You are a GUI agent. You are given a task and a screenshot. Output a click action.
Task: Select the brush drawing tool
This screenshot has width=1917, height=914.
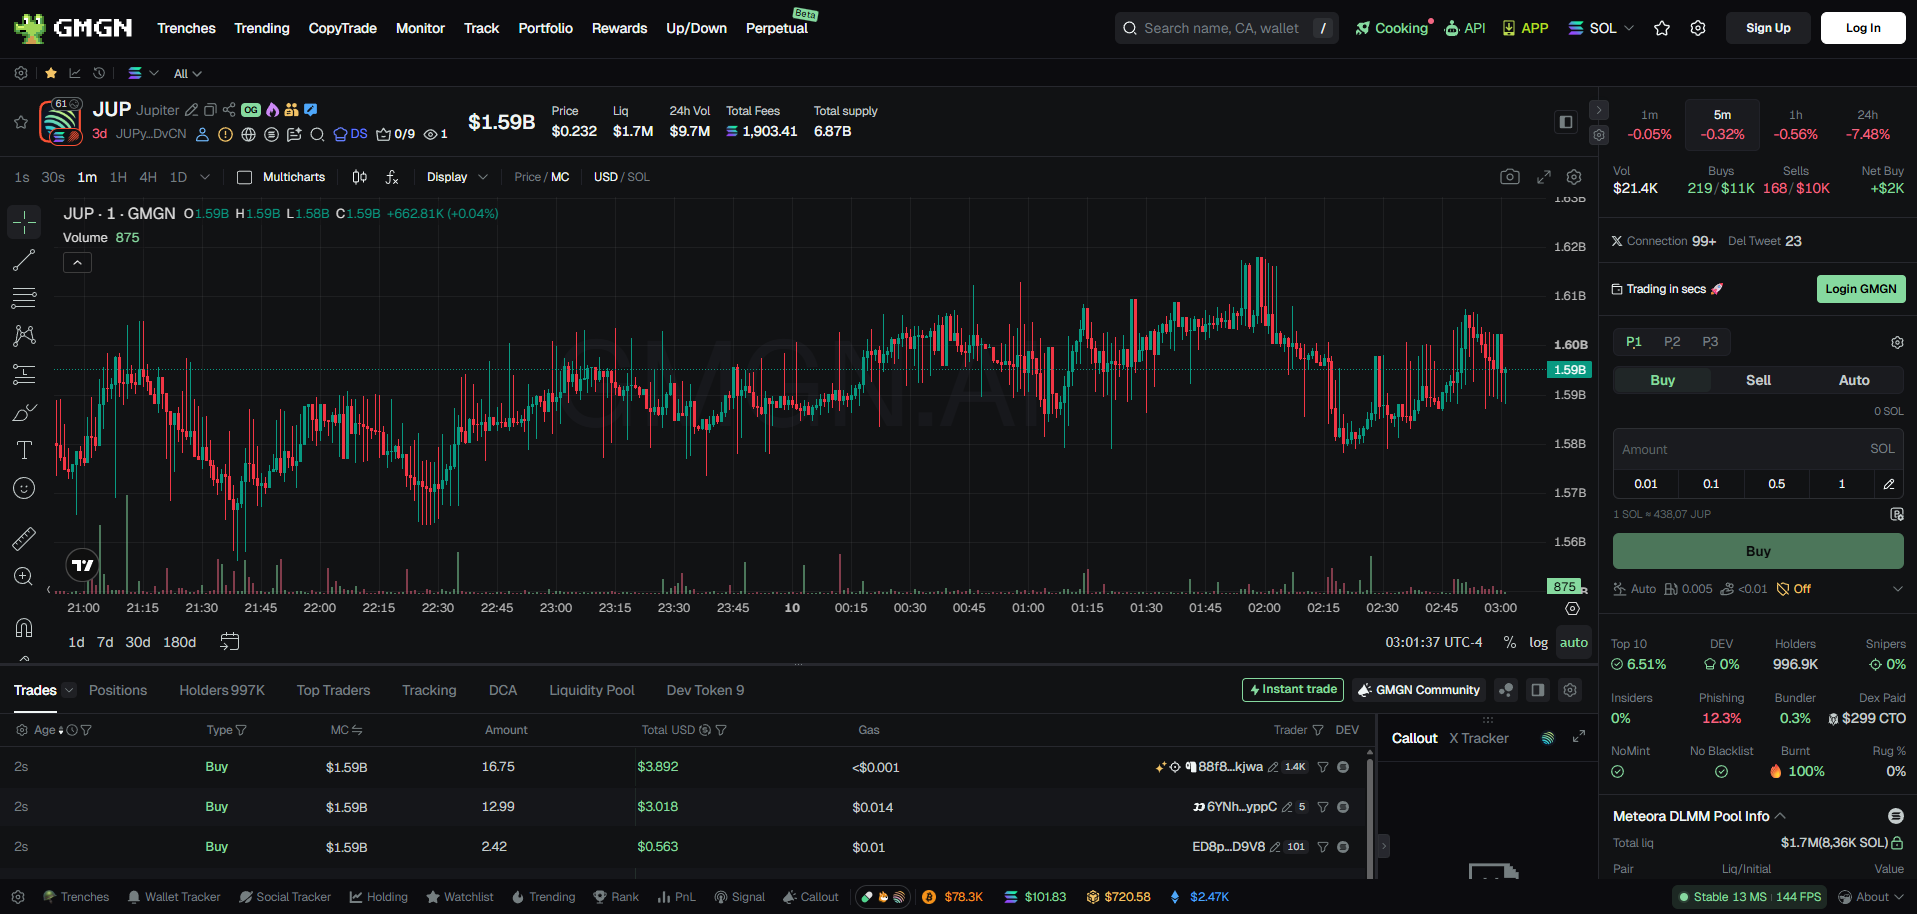pos(24,412)
